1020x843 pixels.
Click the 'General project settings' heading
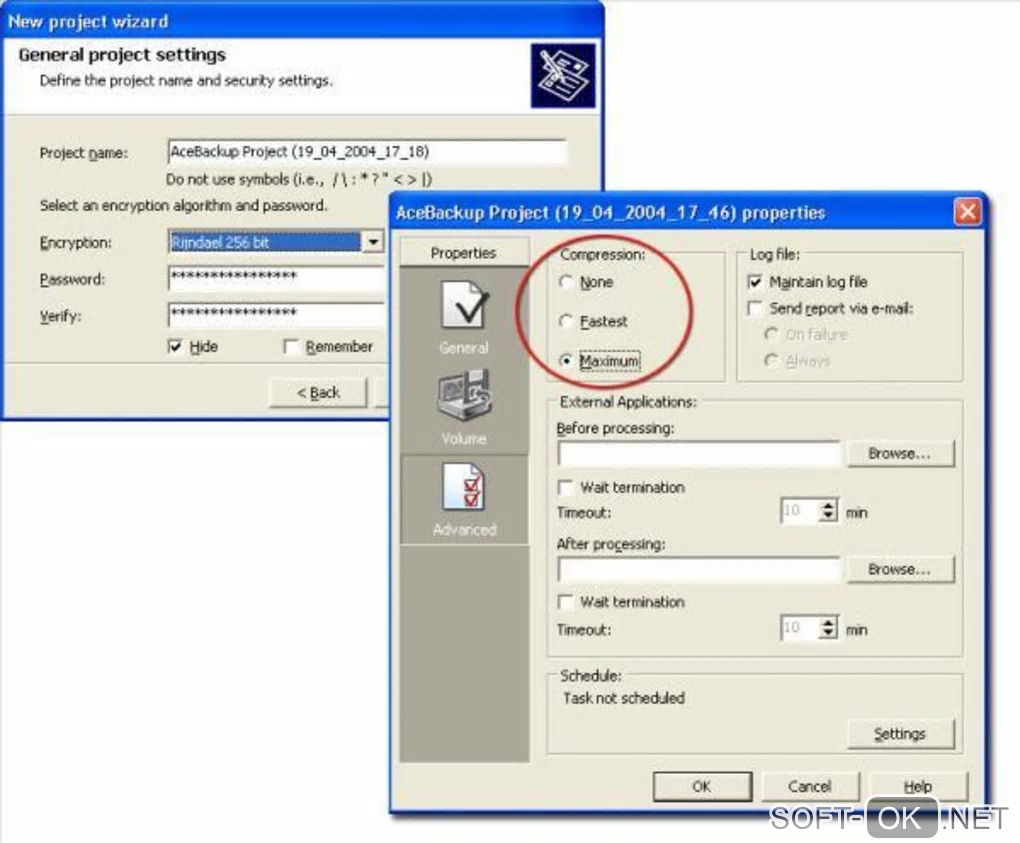122,55
